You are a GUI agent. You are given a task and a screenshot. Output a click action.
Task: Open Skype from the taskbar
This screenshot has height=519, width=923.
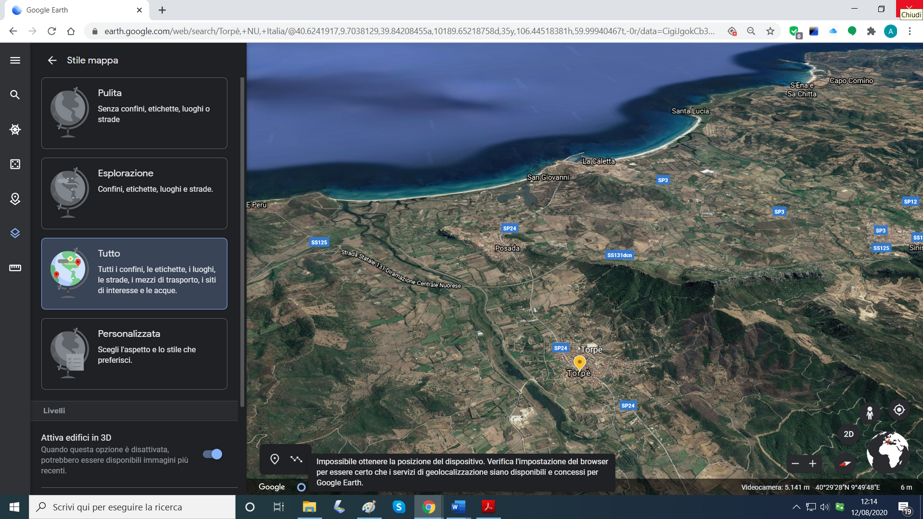click(x=399, y=507)
